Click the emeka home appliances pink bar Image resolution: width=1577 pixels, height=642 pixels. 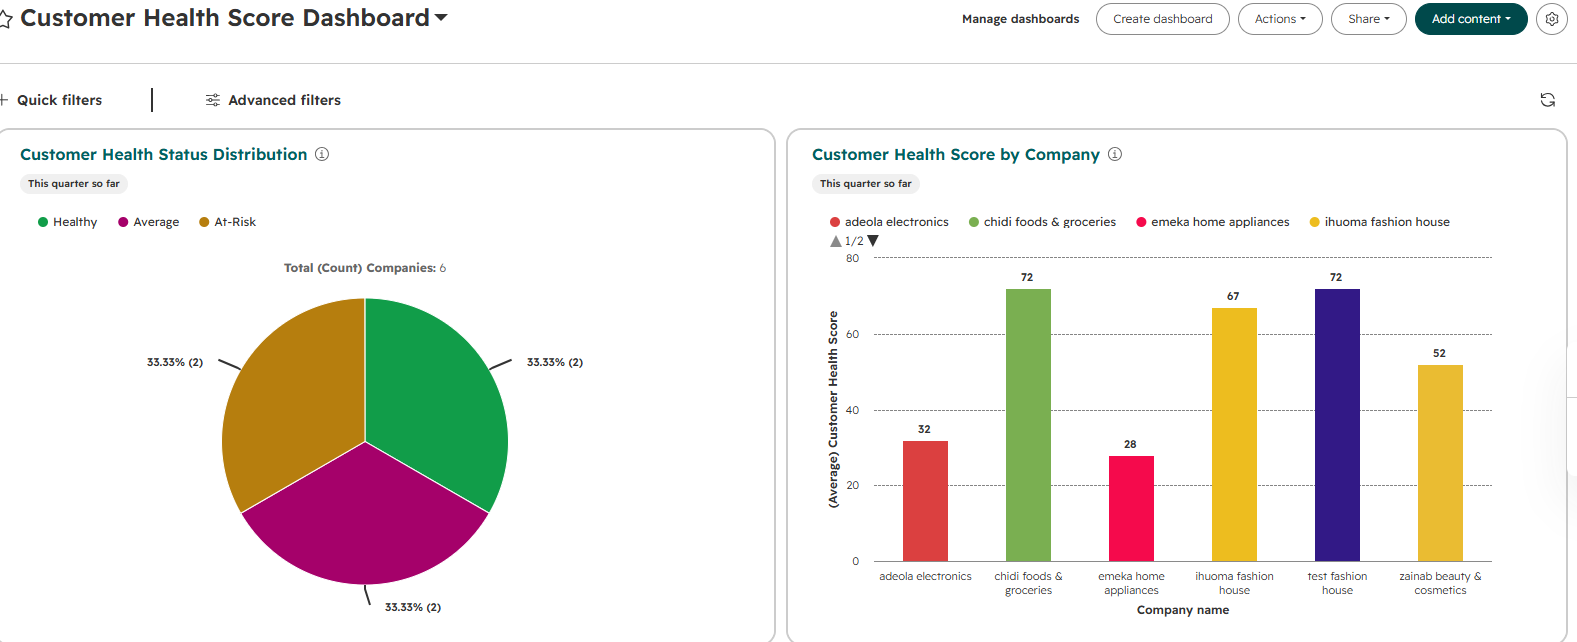[1131, 508]
